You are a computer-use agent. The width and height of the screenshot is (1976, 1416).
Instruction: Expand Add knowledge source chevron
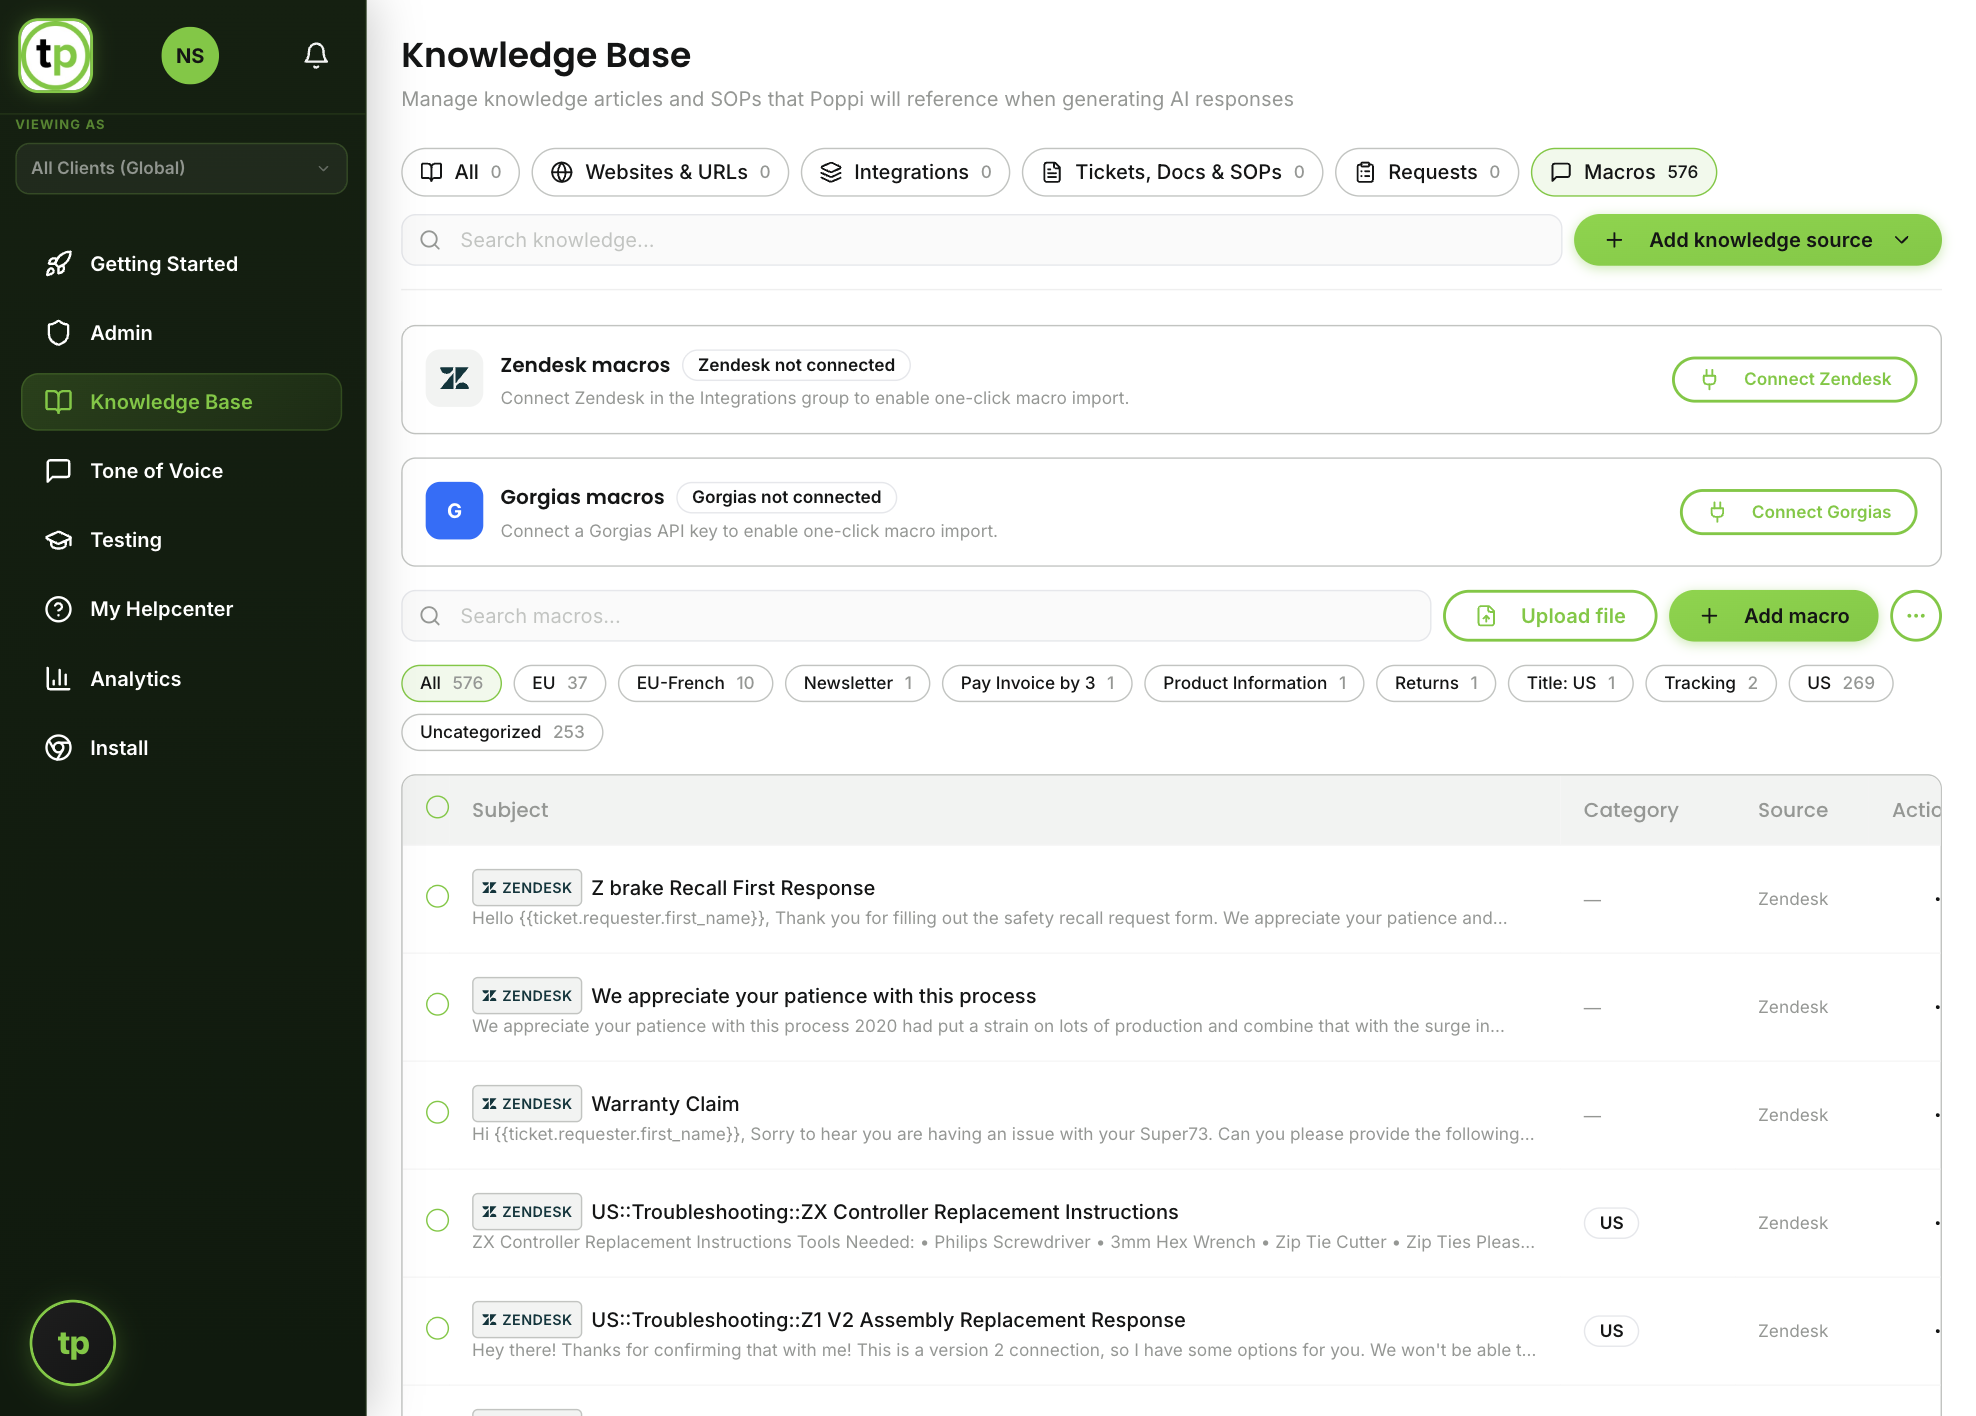(x=1902, y=240)
